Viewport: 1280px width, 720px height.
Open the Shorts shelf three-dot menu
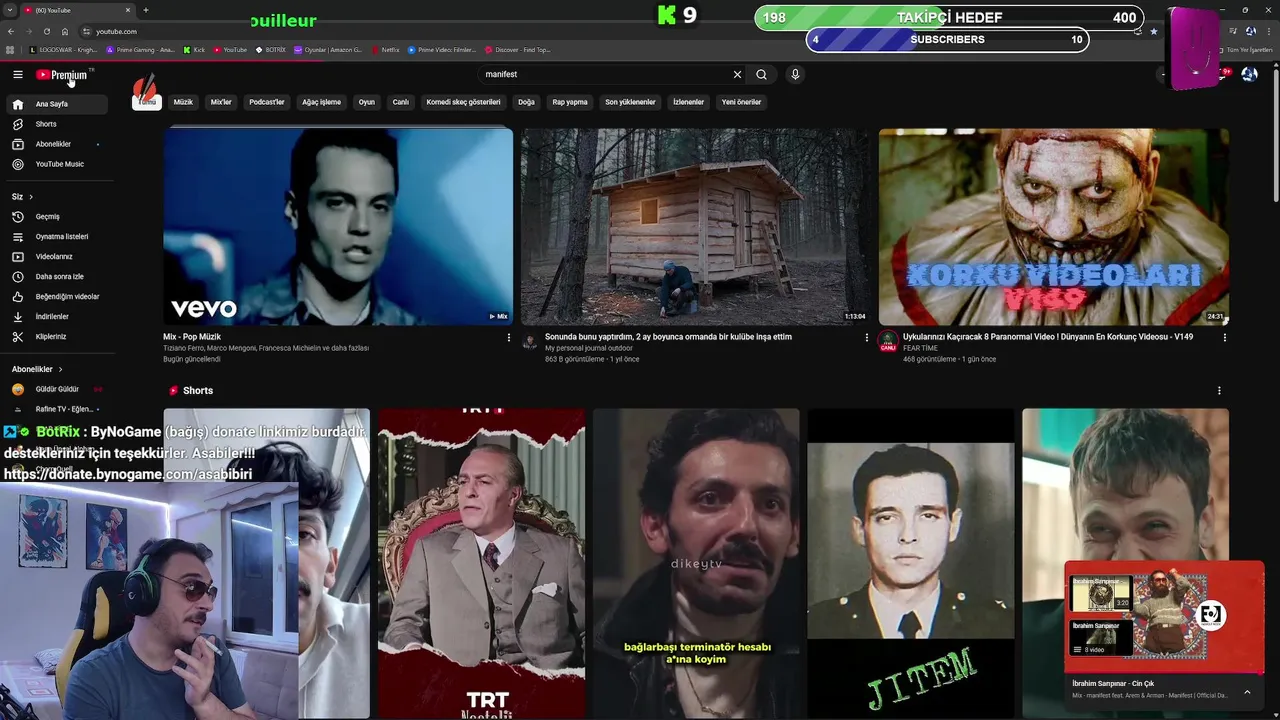(x=1218, y=391)
